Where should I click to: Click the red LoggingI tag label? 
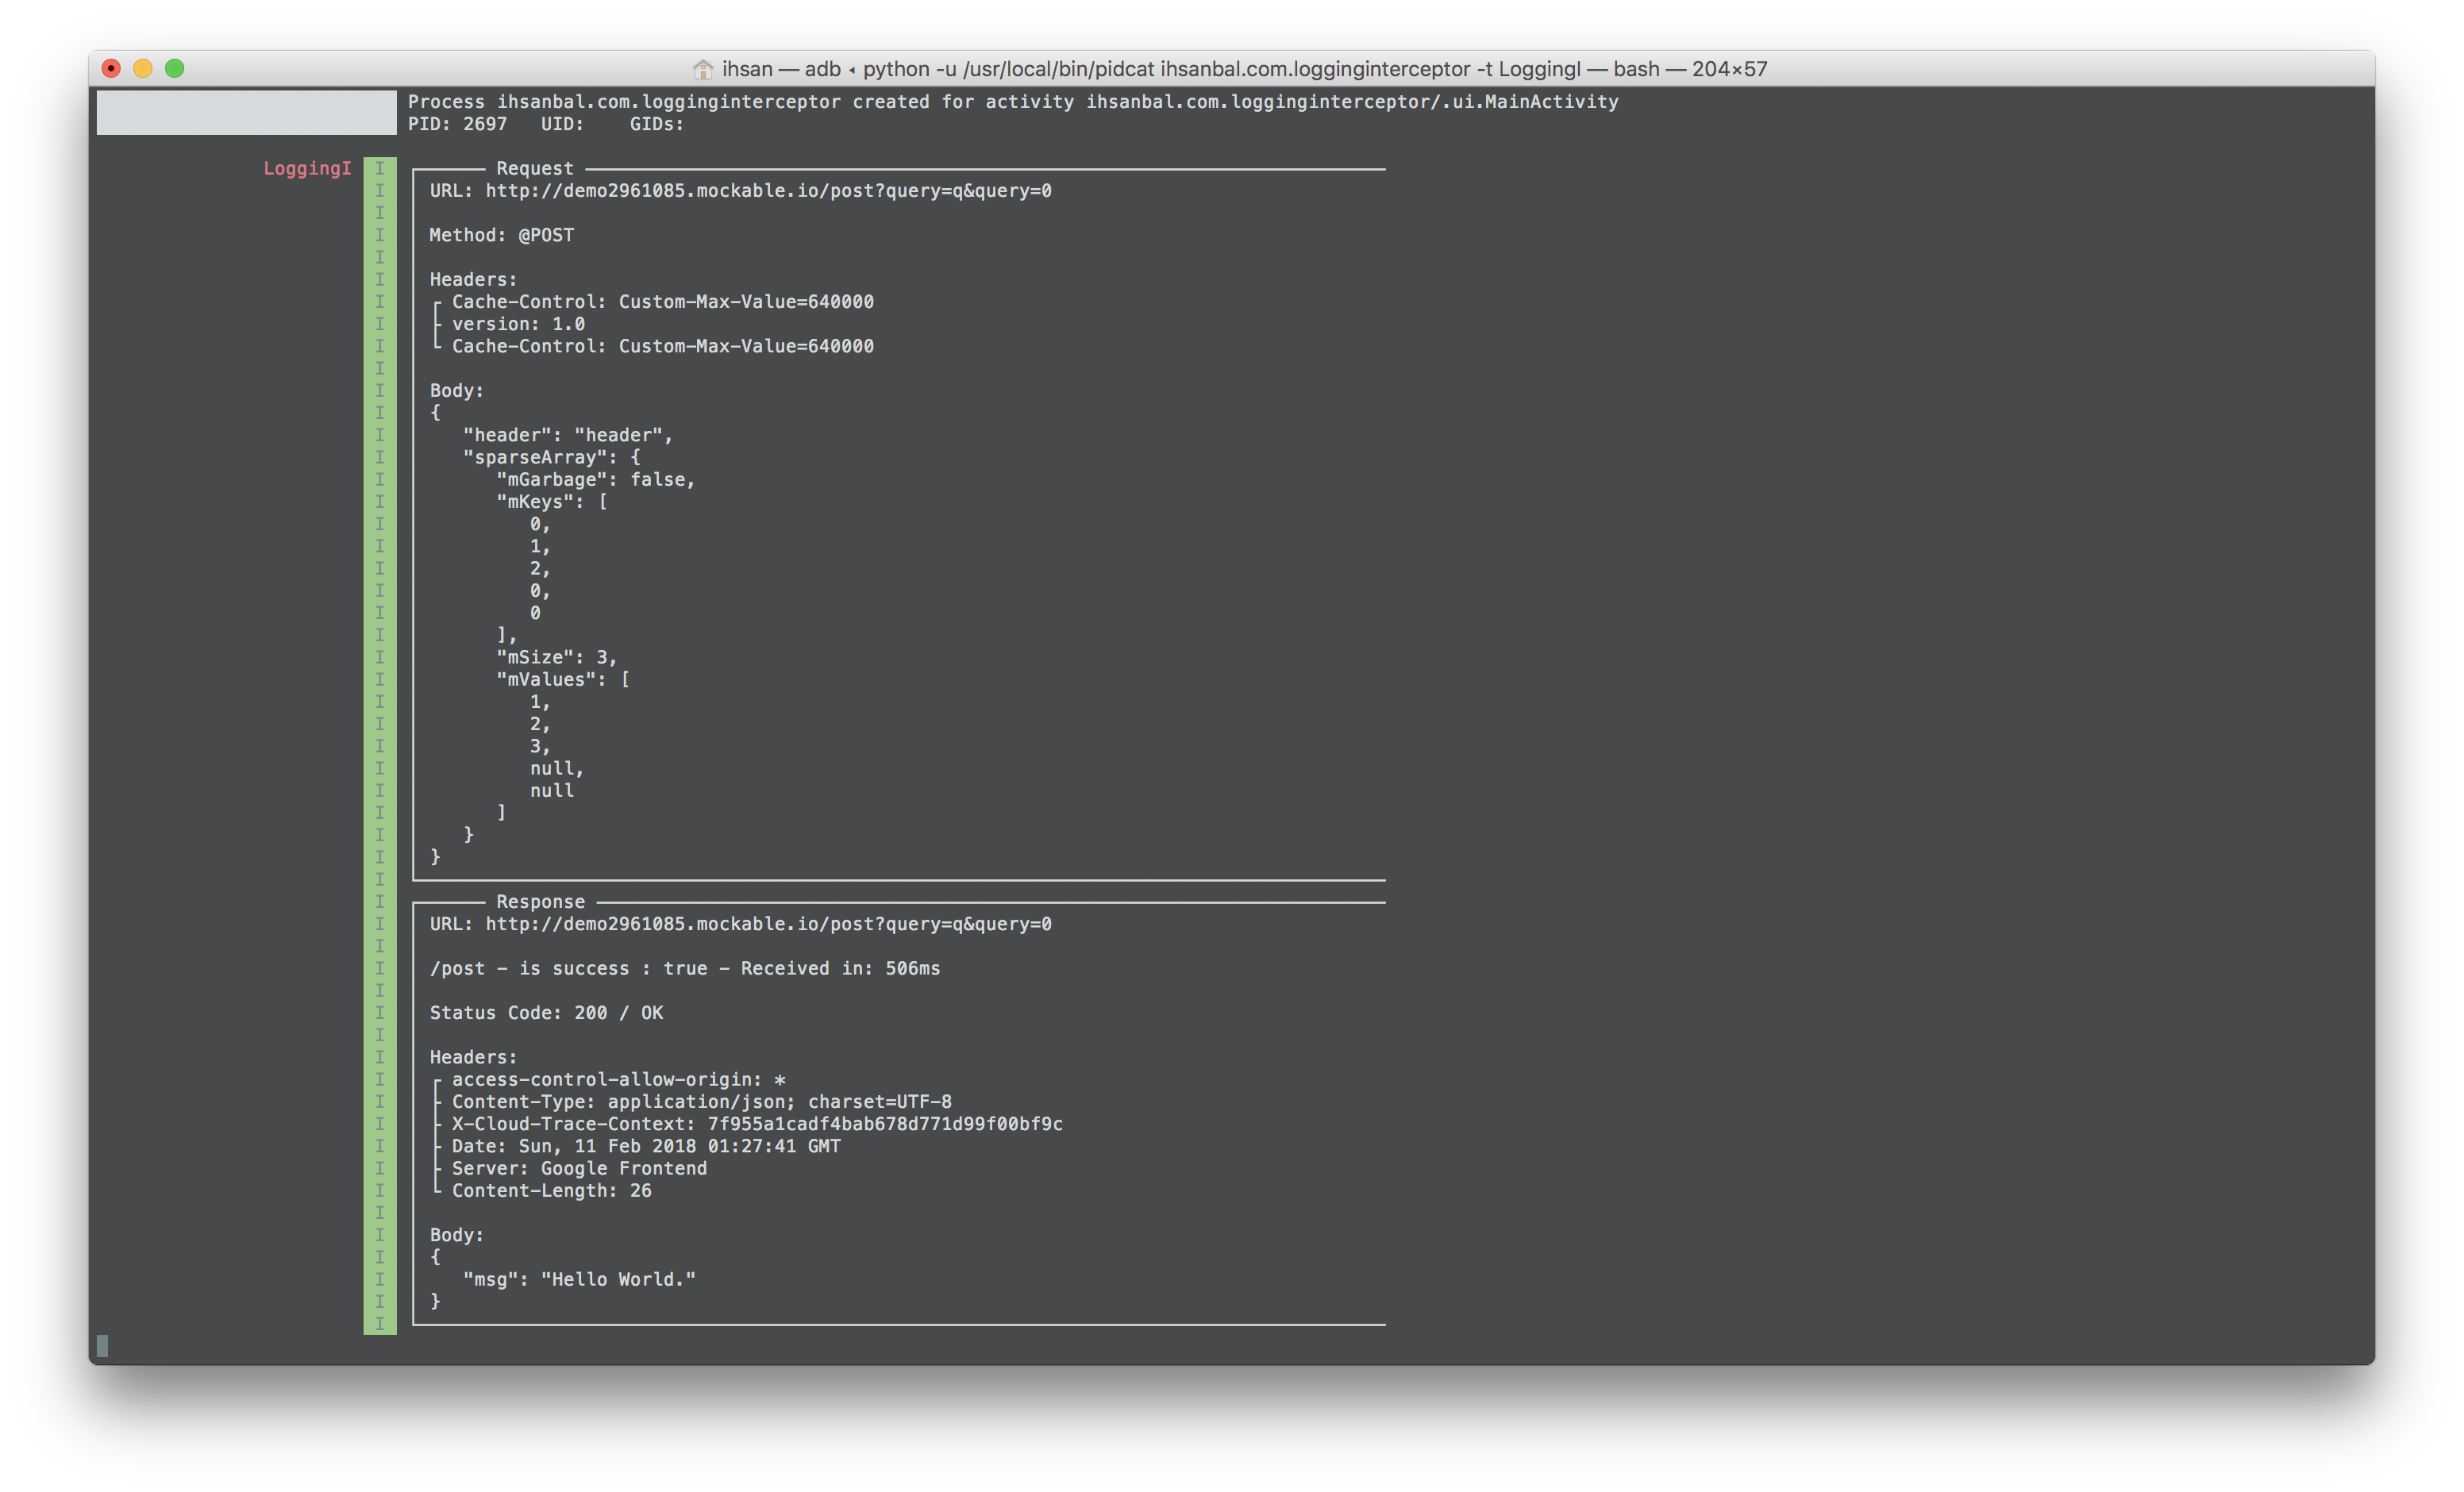tap(307, 168)
